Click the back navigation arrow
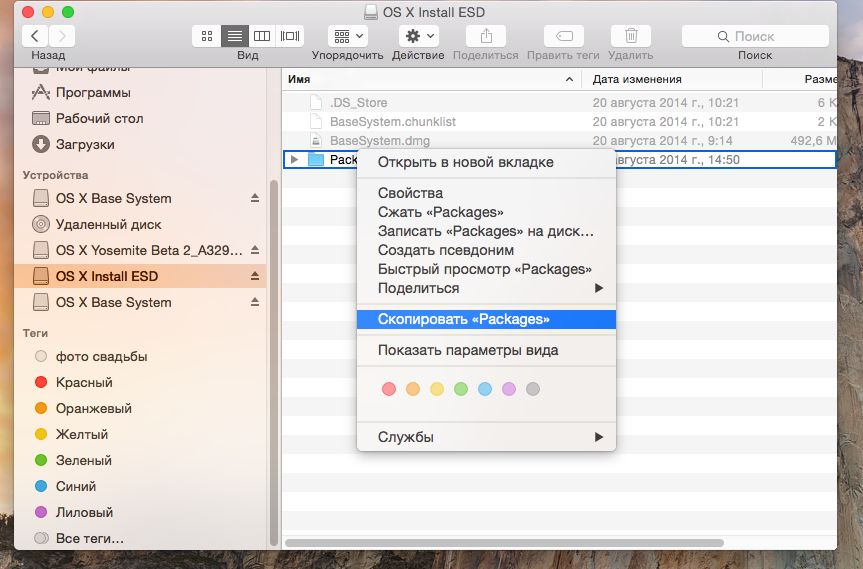 pos(35,36)
